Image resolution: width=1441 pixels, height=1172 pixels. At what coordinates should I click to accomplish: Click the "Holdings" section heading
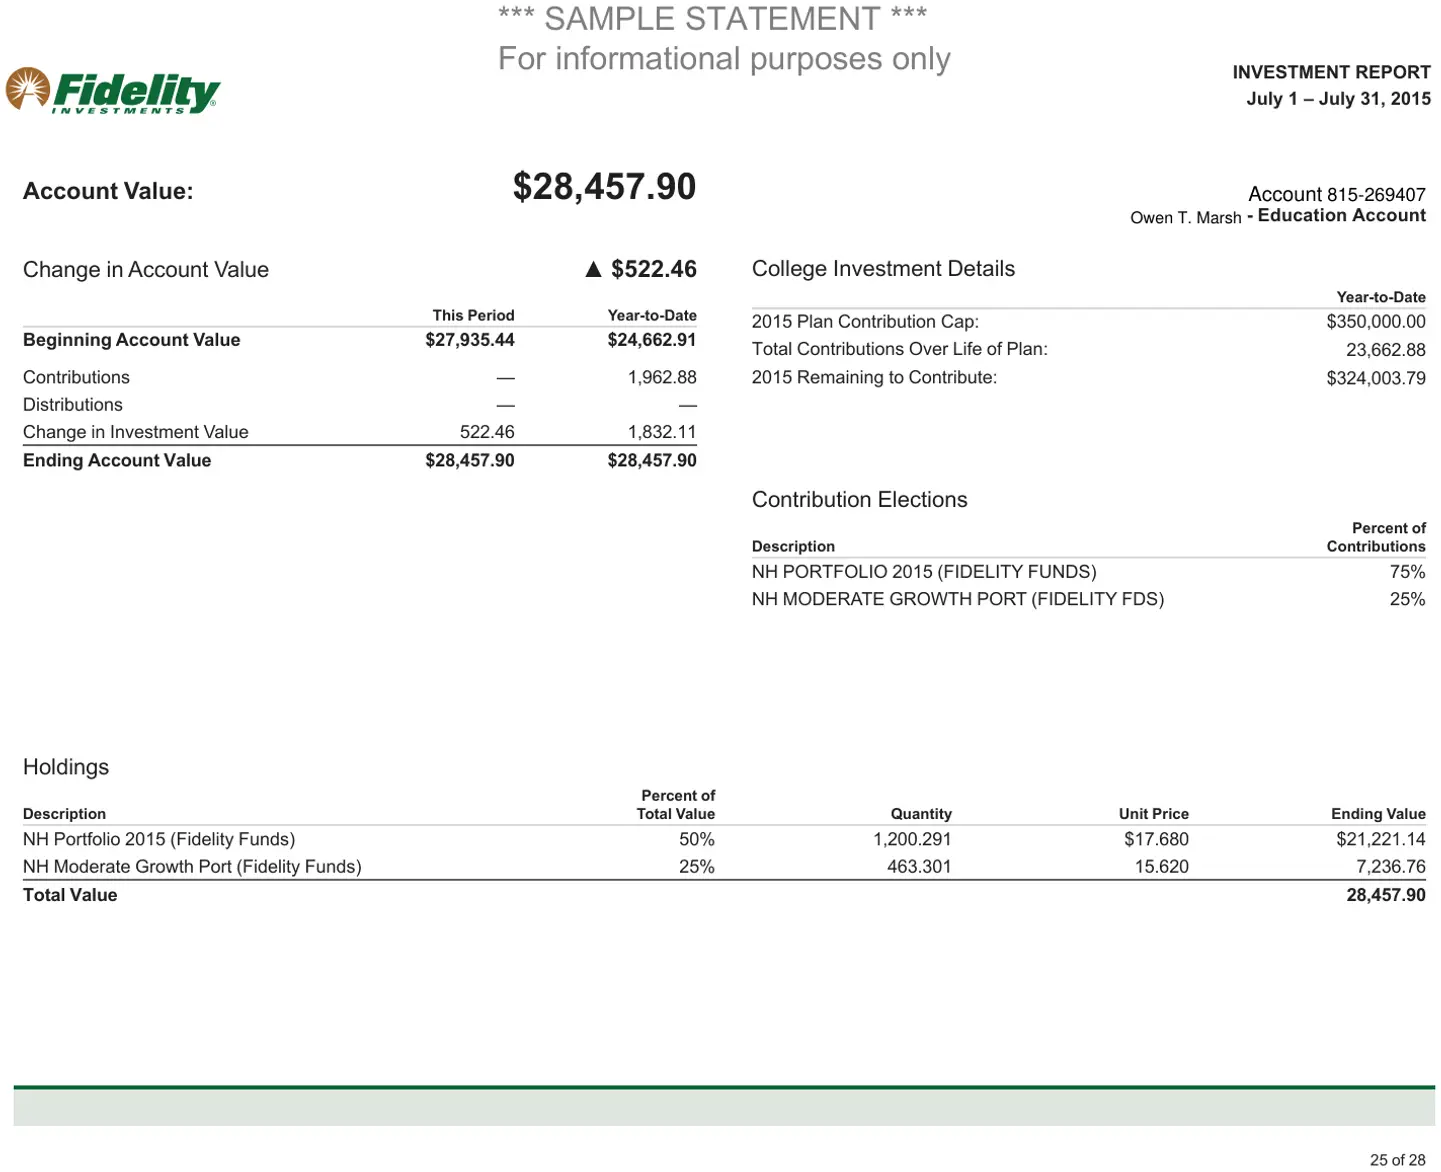click(66, 767)
